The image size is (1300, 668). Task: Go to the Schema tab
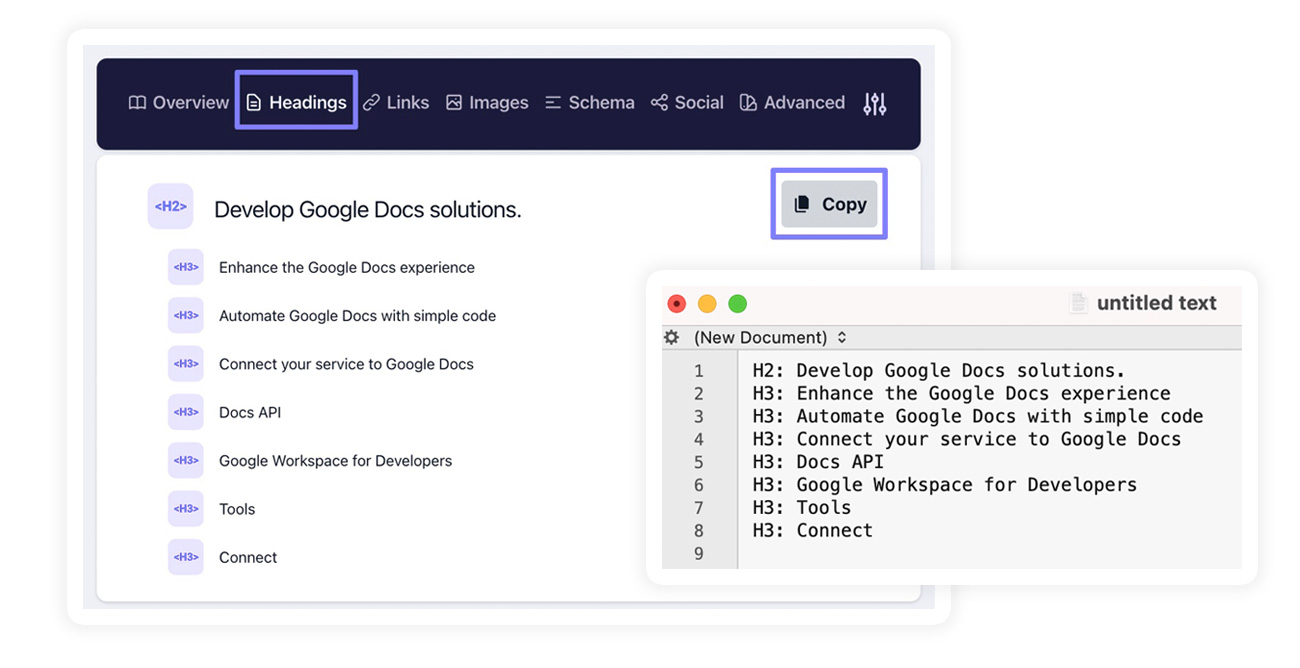coord(589,102)
